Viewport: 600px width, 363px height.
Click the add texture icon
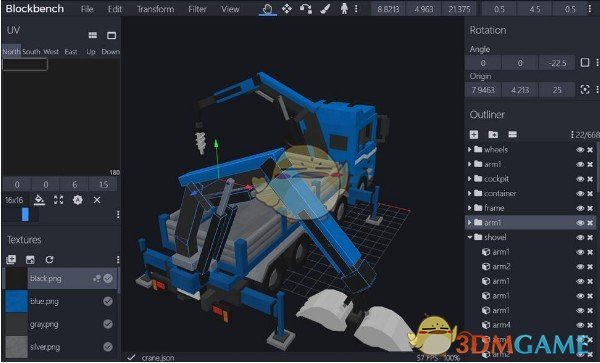tap(11, 260)
